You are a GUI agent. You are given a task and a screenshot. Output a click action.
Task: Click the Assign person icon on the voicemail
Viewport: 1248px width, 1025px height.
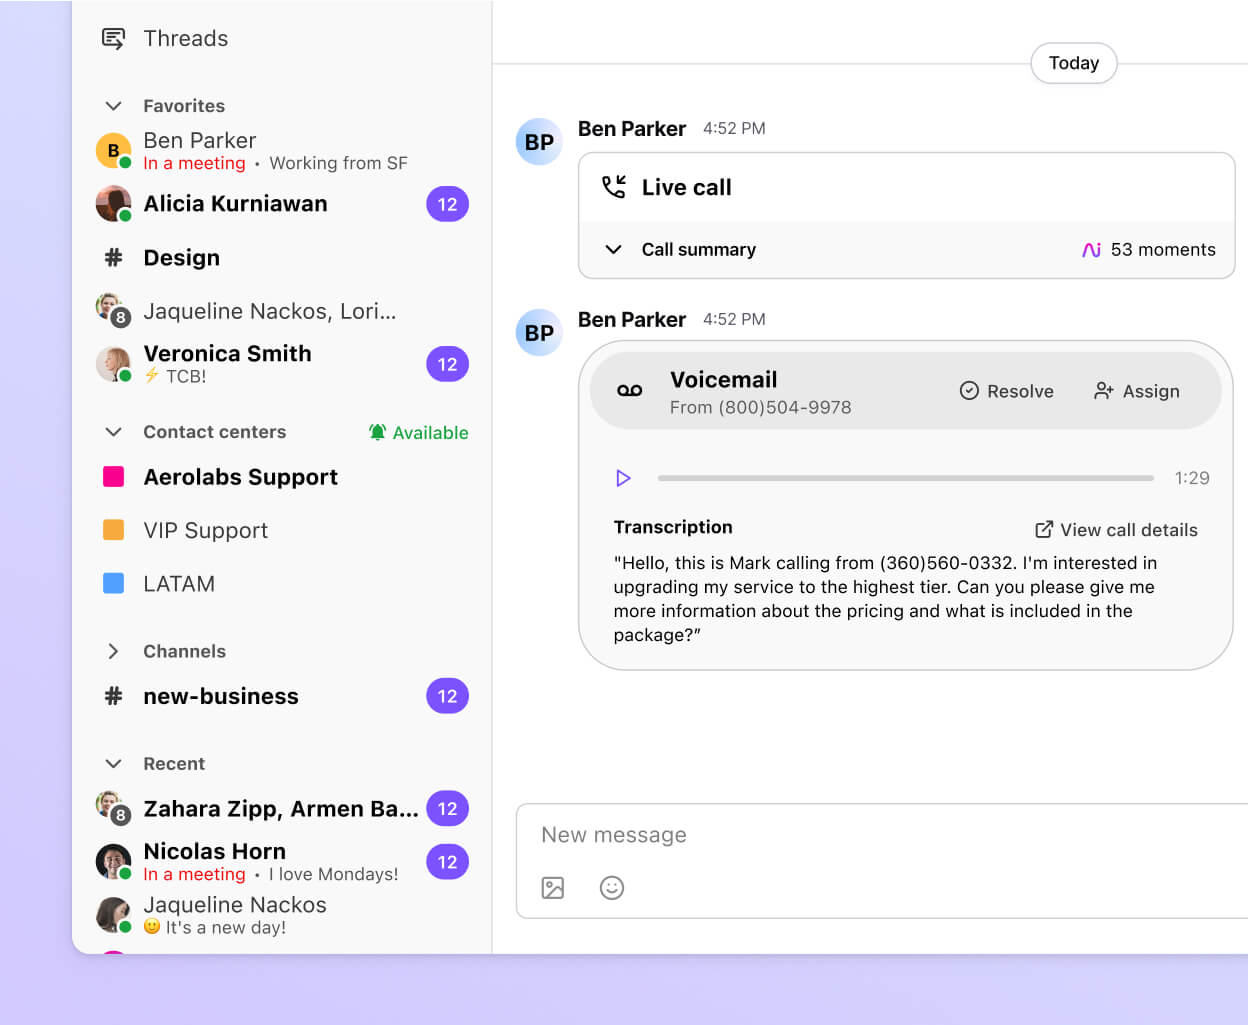pyautogui.click(x=1103, y=391)
